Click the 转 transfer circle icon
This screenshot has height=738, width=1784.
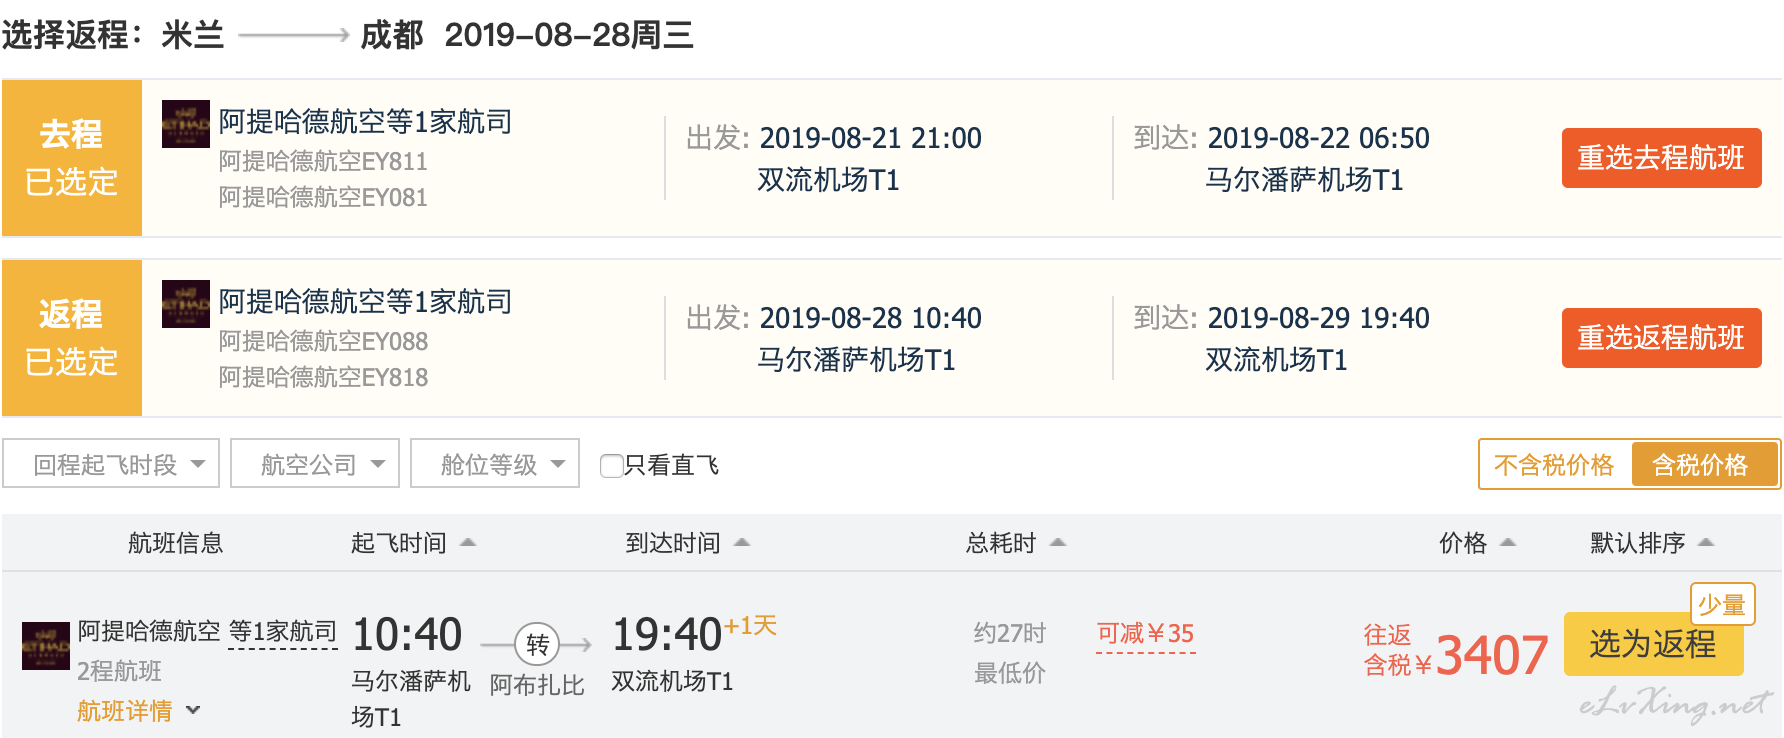pos(537,645)
